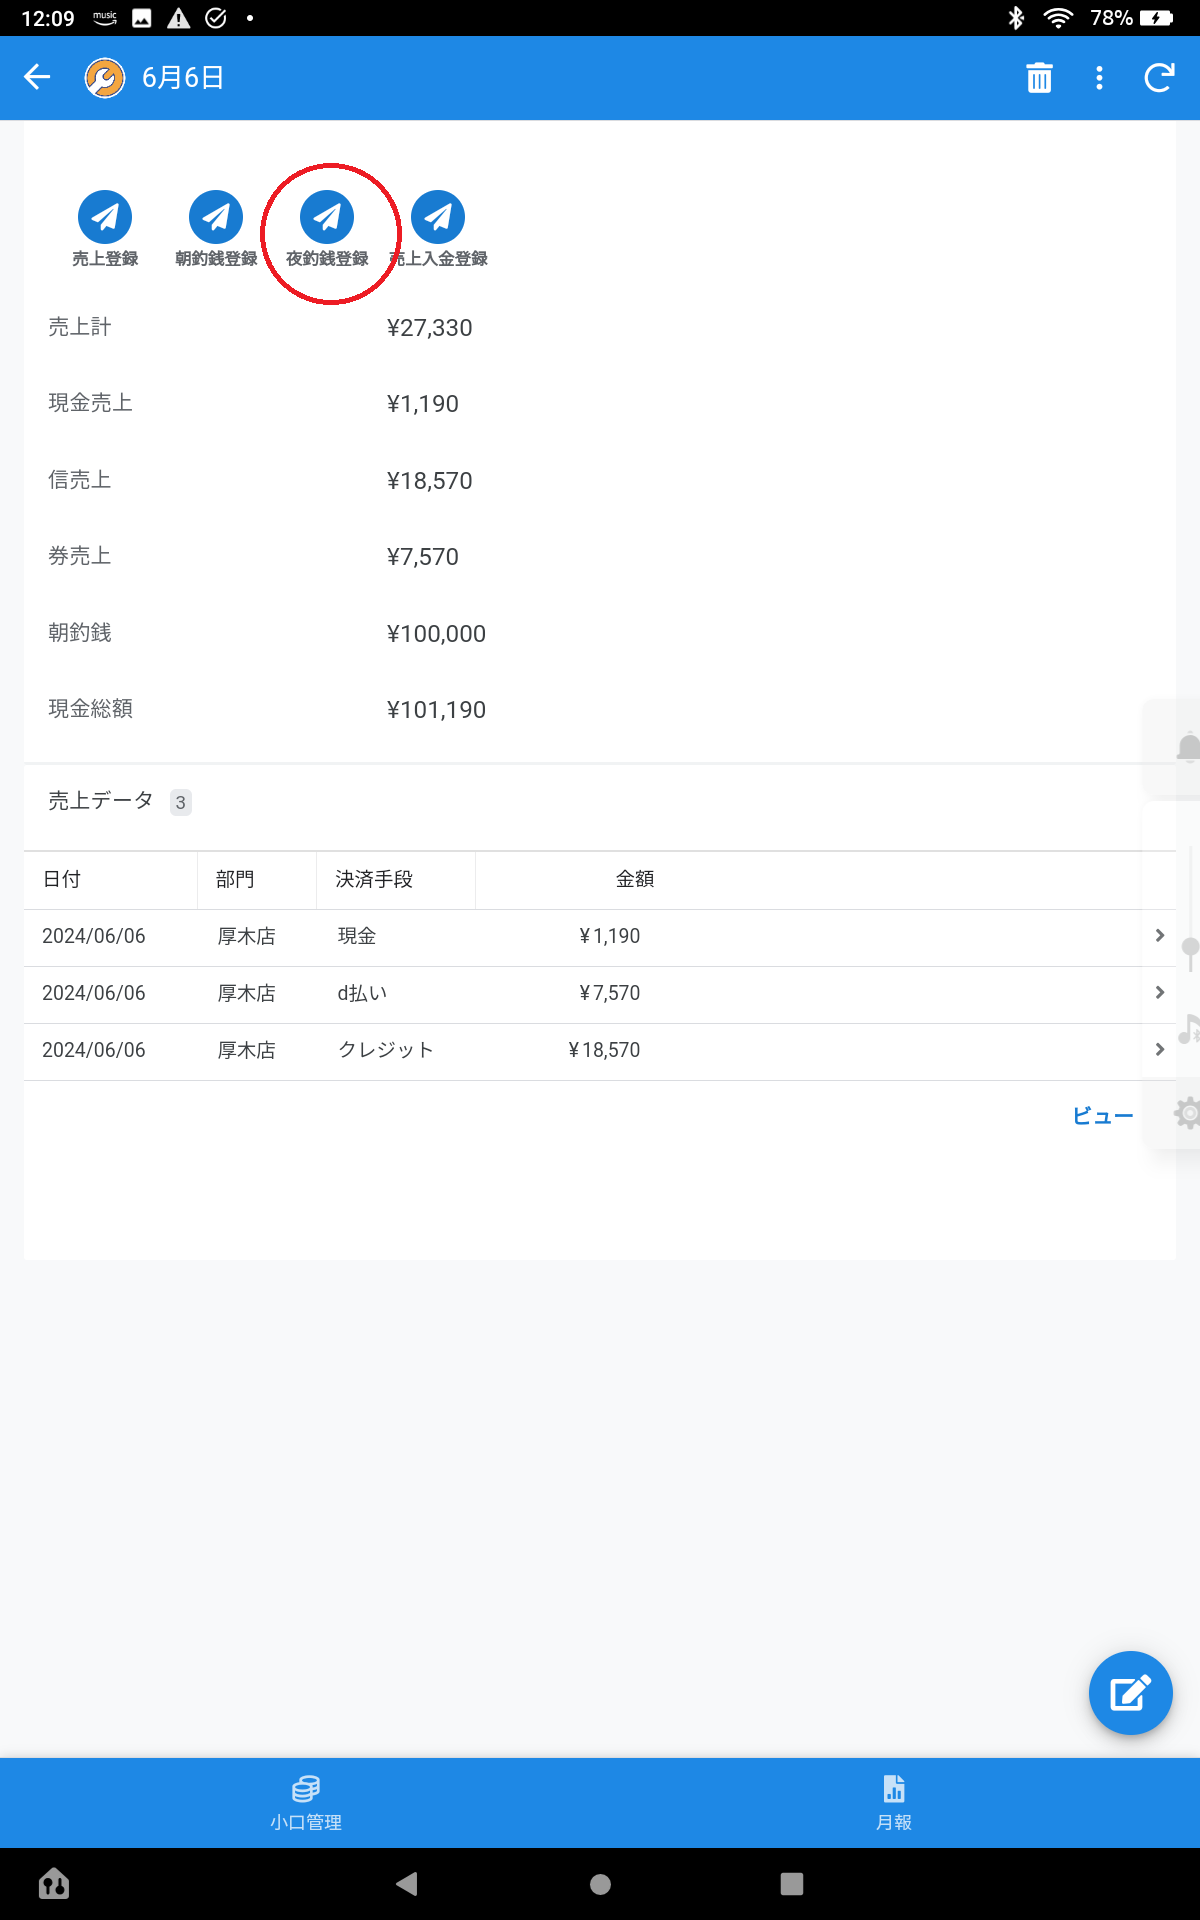Expand the クレジット ¥18,570 row chevron
Screen dimensions: 1200x1920
point(1159,1049)
